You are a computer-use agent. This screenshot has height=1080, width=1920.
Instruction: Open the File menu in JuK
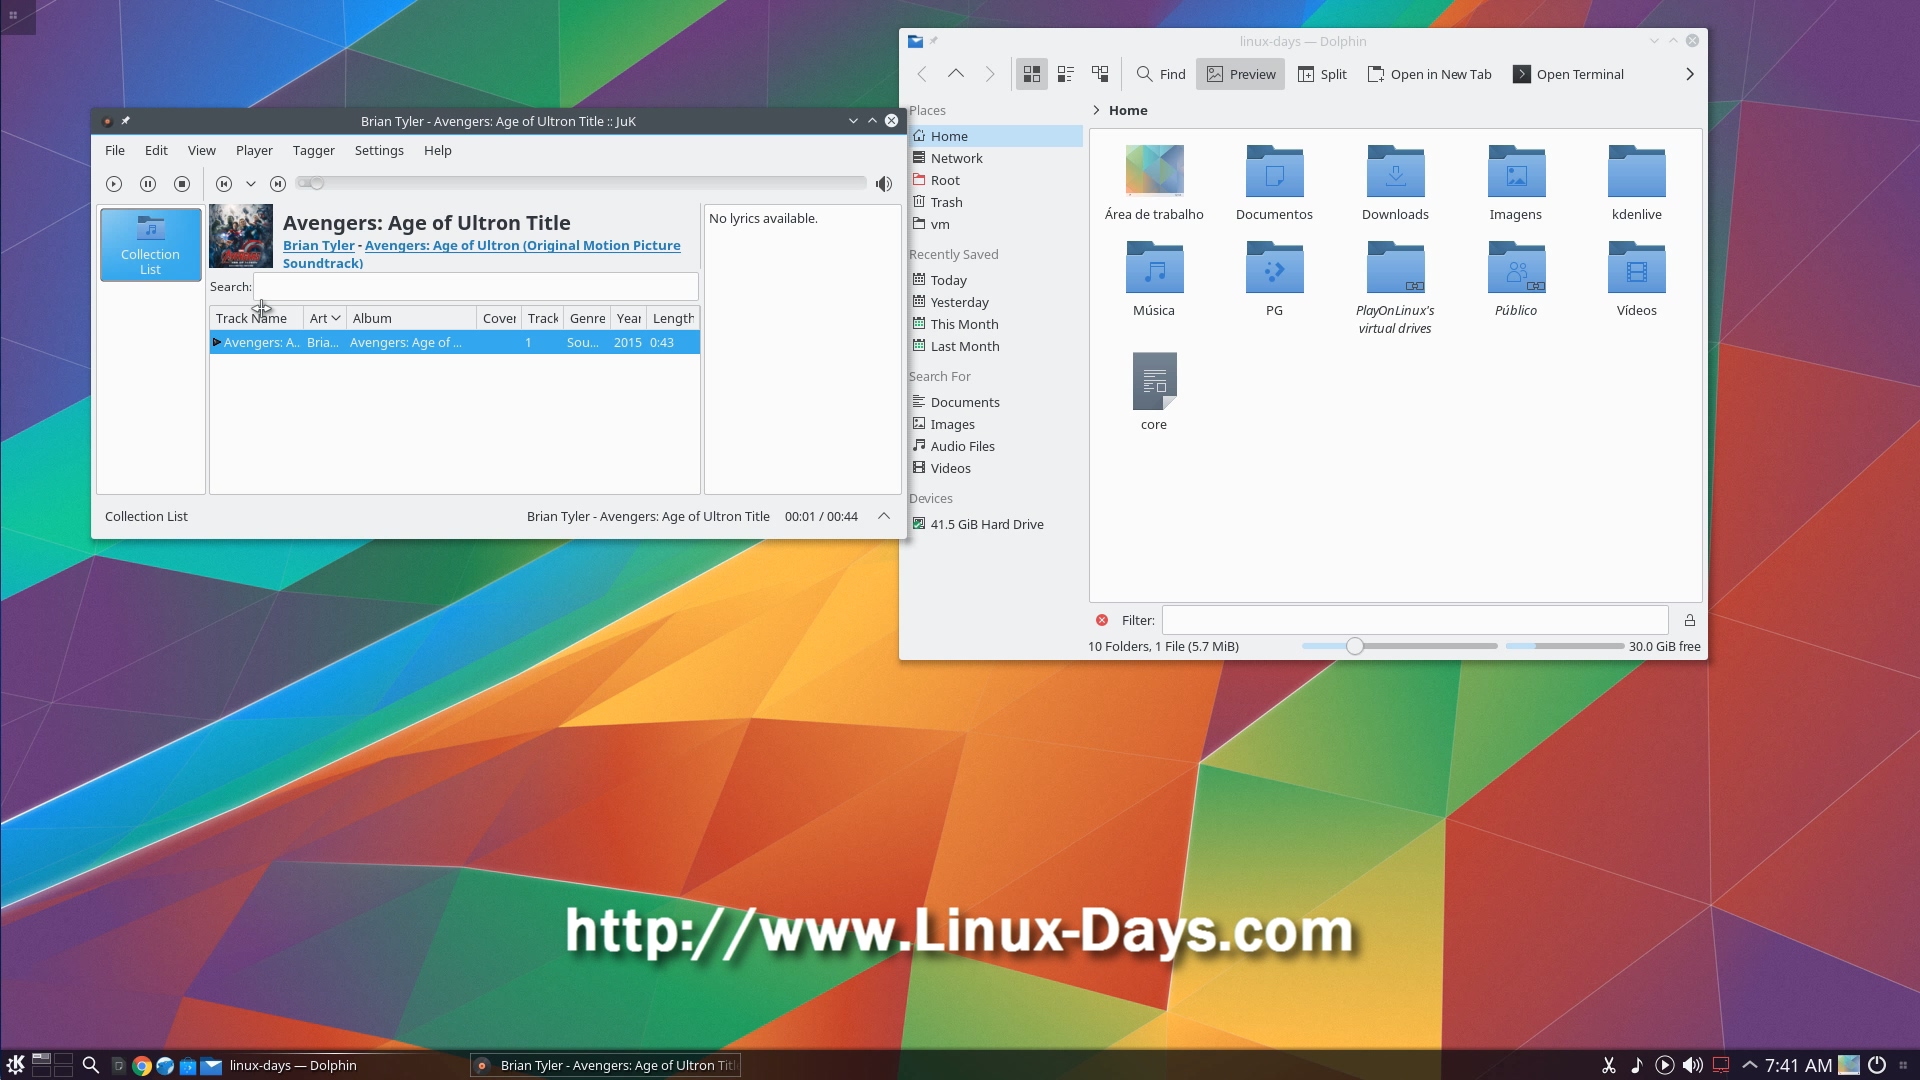tap(115, 151)
